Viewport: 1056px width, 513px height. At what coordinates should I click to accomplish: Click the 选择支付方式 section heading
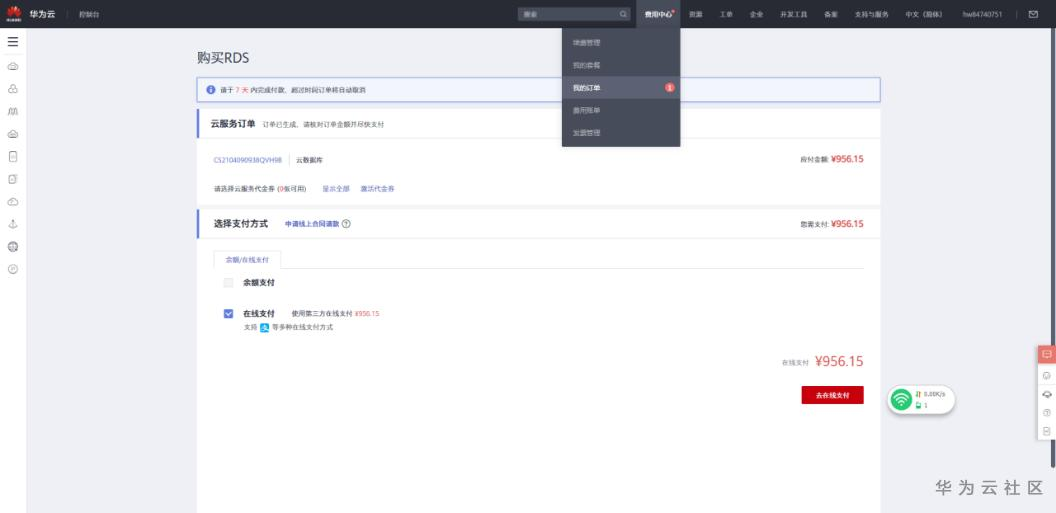pos(240,224)
